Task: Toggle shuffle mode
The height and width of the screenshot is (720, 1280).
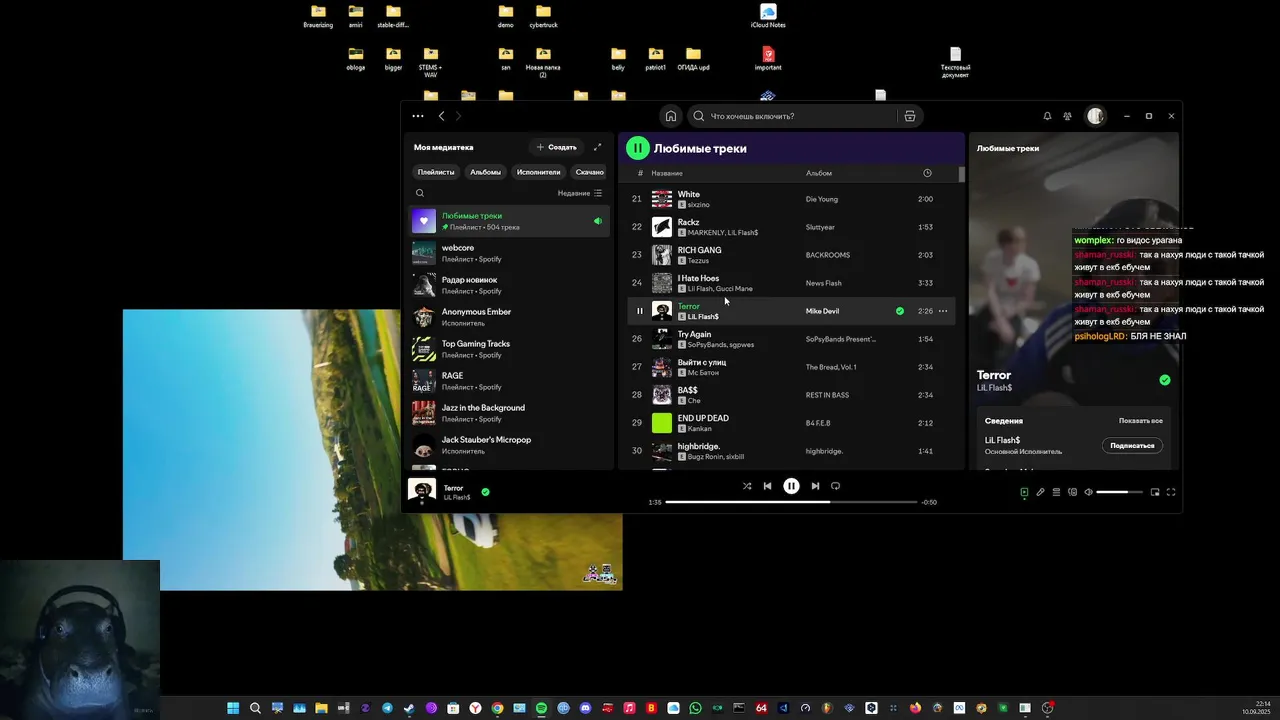Action: tap(746, 486)
